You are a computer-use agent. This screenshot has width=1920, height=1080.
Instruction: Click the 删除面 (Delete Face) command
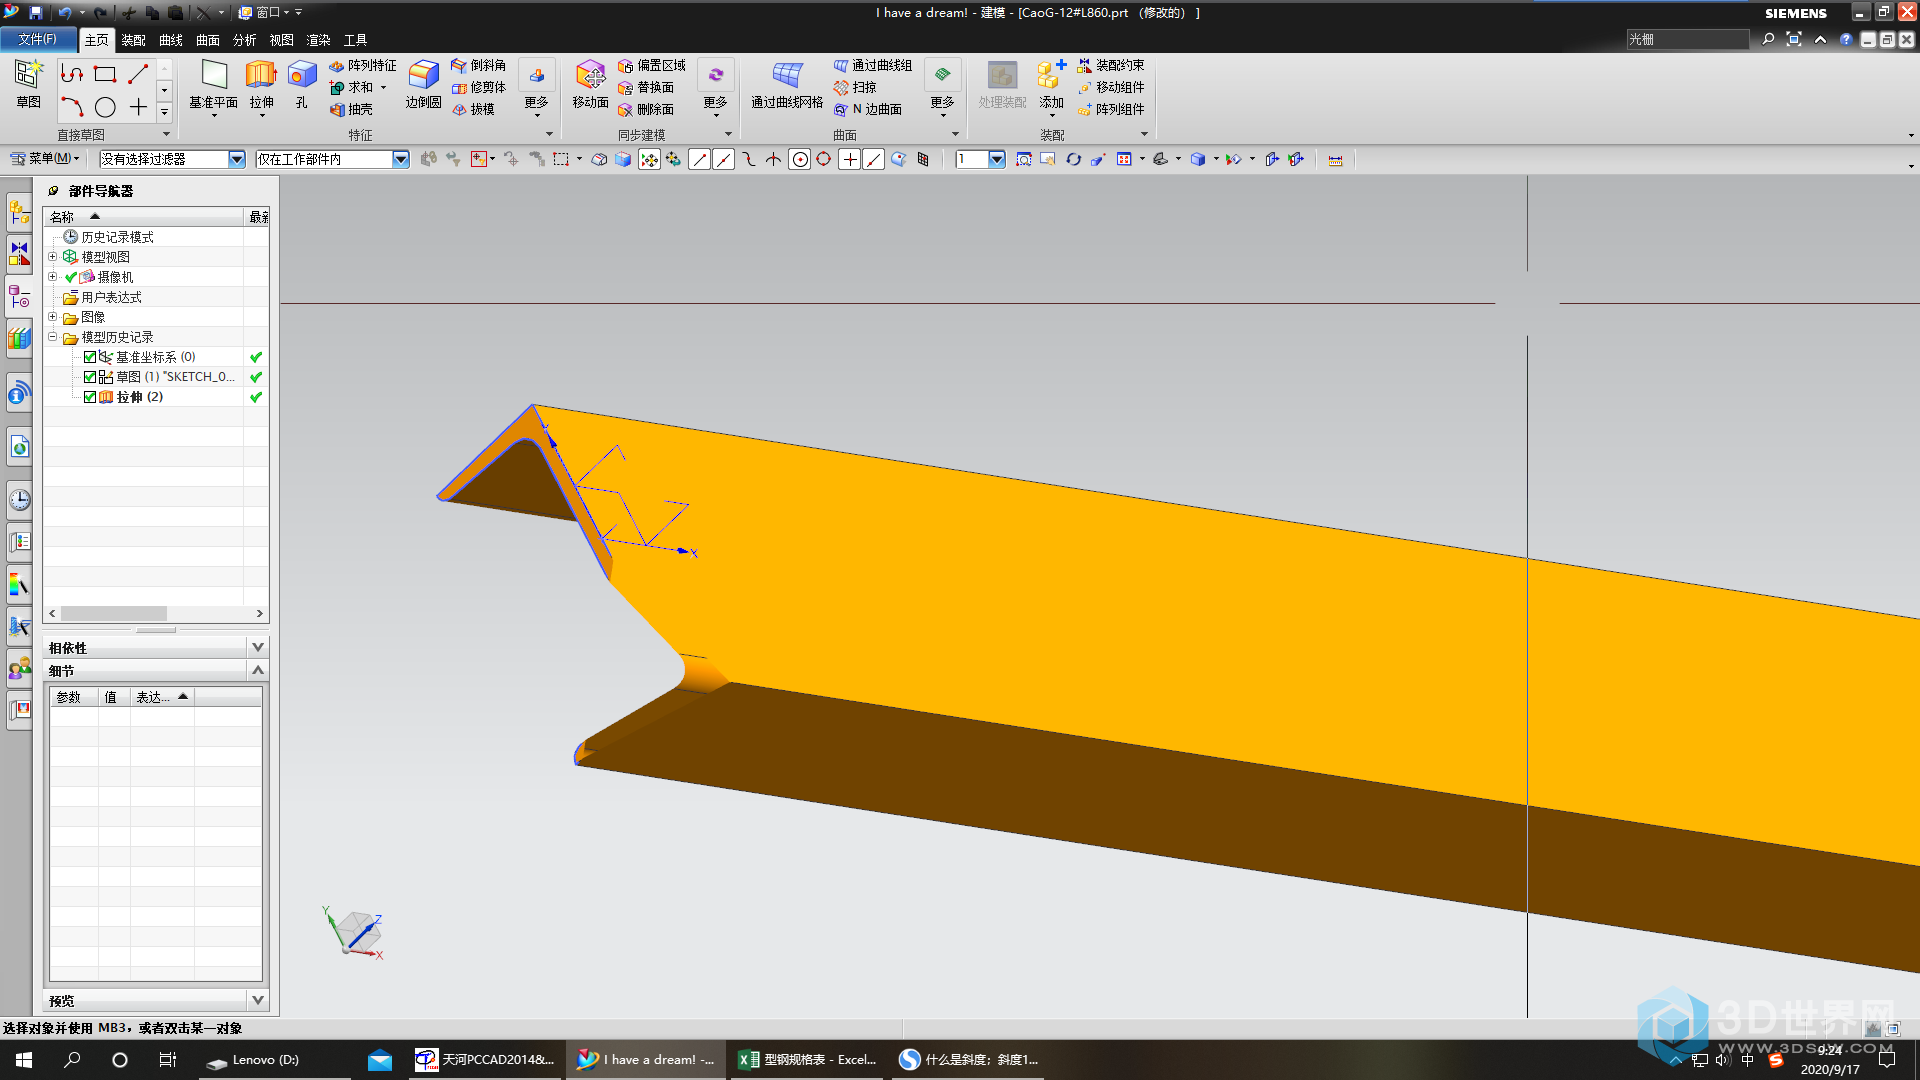[x=646, y=109]
